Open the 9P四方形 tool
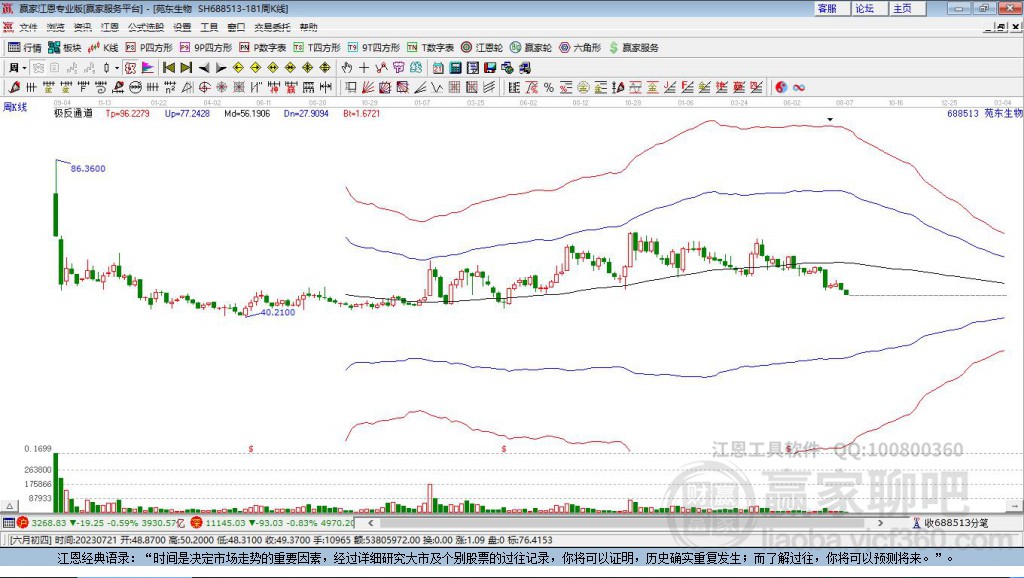The width and height of the screenshot is (1024, 578). [x=206, y=48]
